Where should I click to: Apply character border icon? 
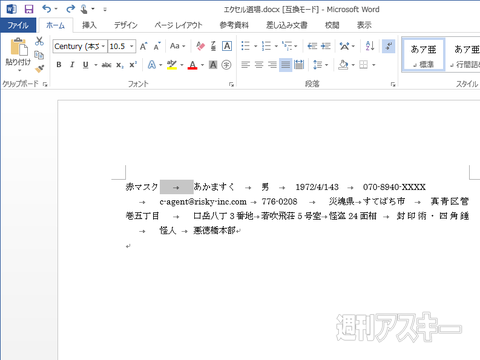tap(227, 46)
